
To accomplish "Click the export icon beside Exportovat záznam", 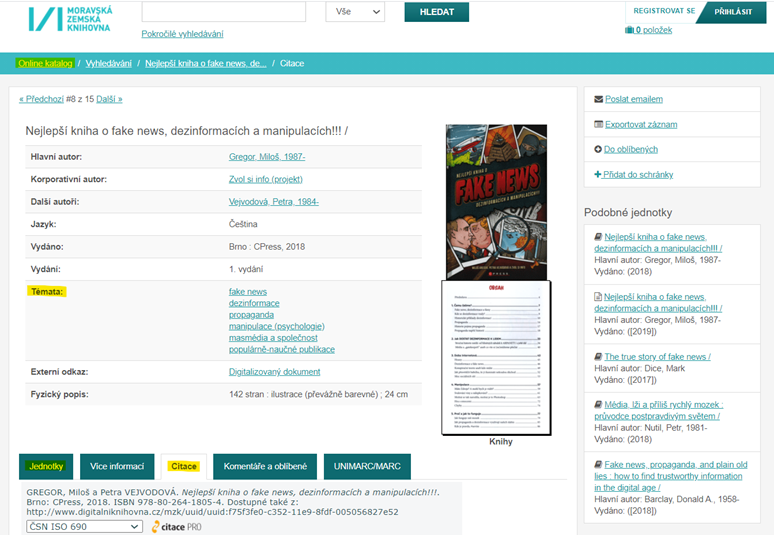I will 598,124.
